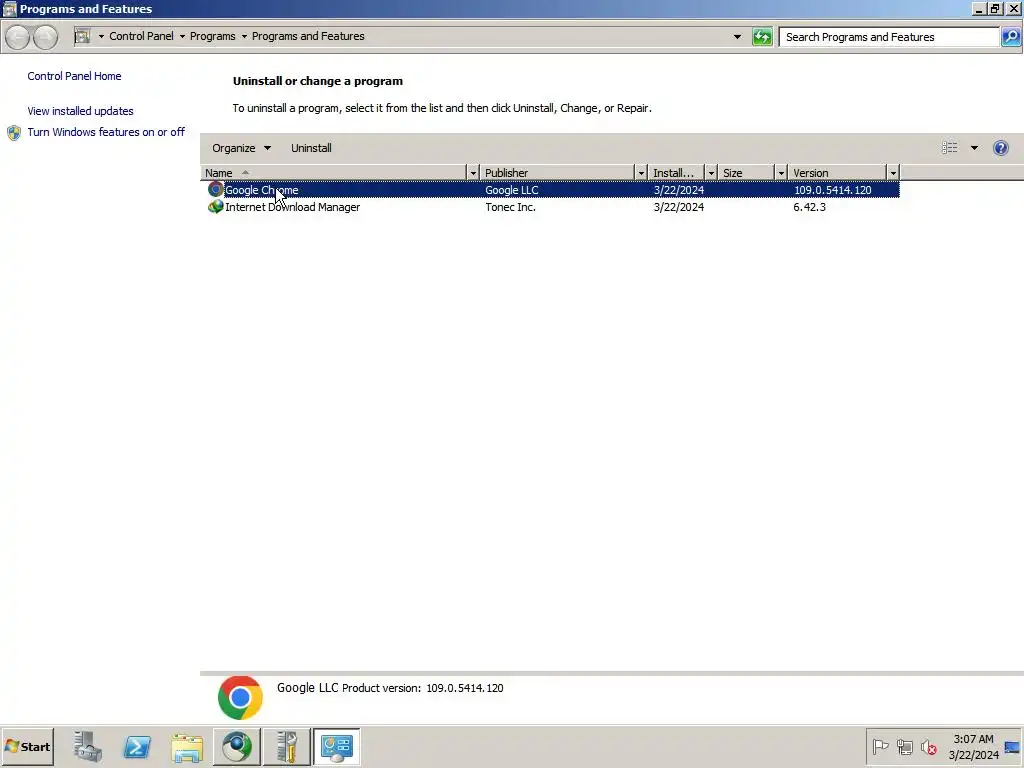Open the Size column filter dropdown
This screenshot has height=768, width=1024.
coord(781,173)
